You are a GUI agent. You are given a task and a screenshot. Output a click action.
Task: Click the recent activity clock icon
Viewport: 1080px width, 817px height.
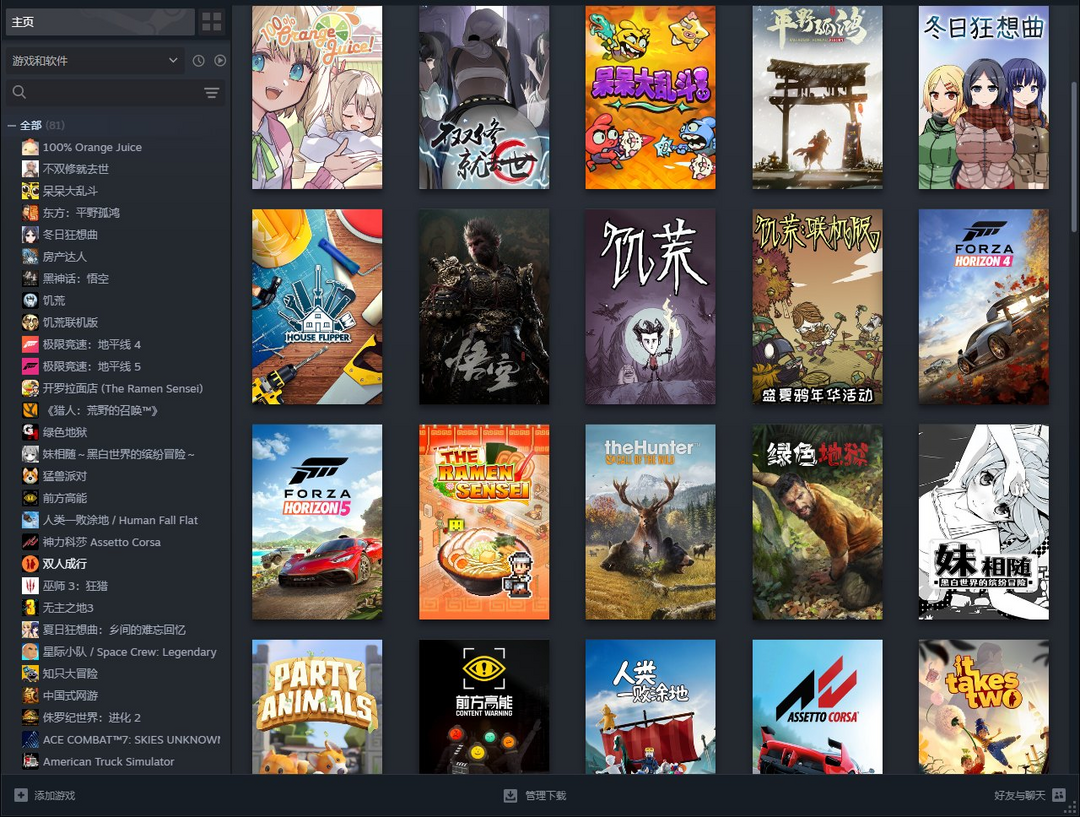click(x=198, y=61)
